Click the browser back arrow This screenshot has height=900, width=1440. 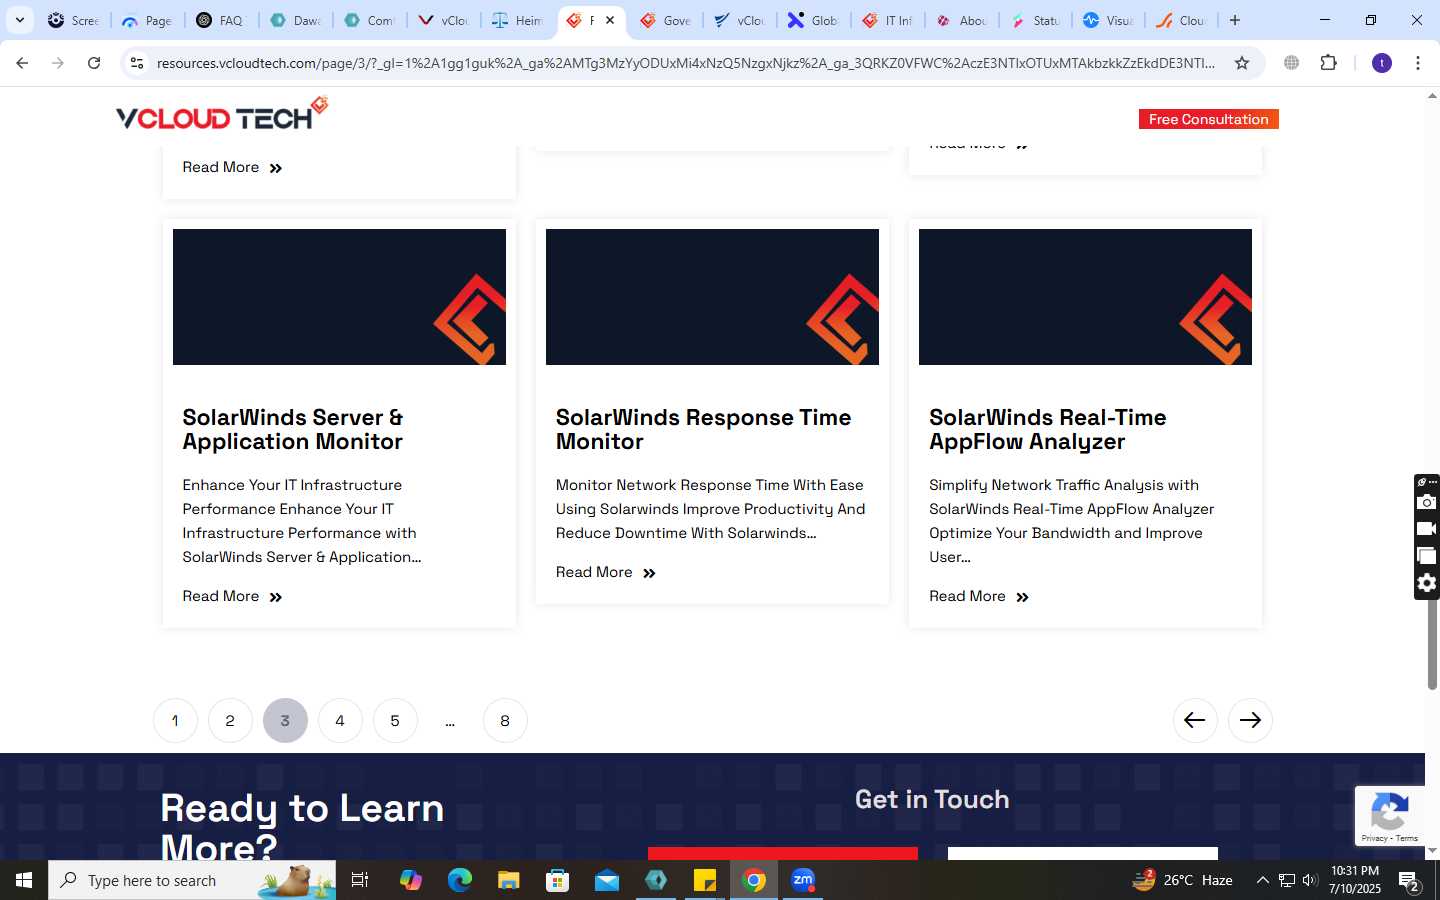pos(22,63)
